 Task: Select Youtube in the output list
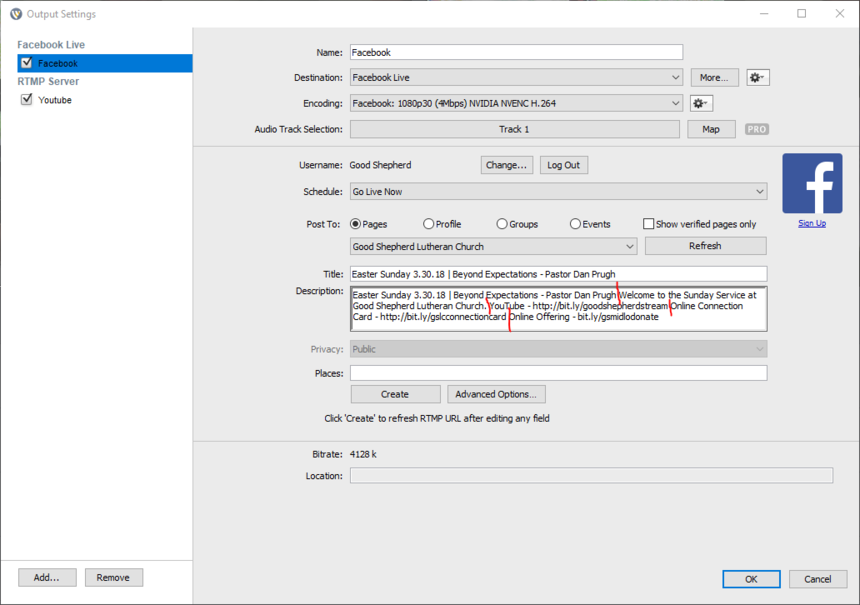click(55, 100)
